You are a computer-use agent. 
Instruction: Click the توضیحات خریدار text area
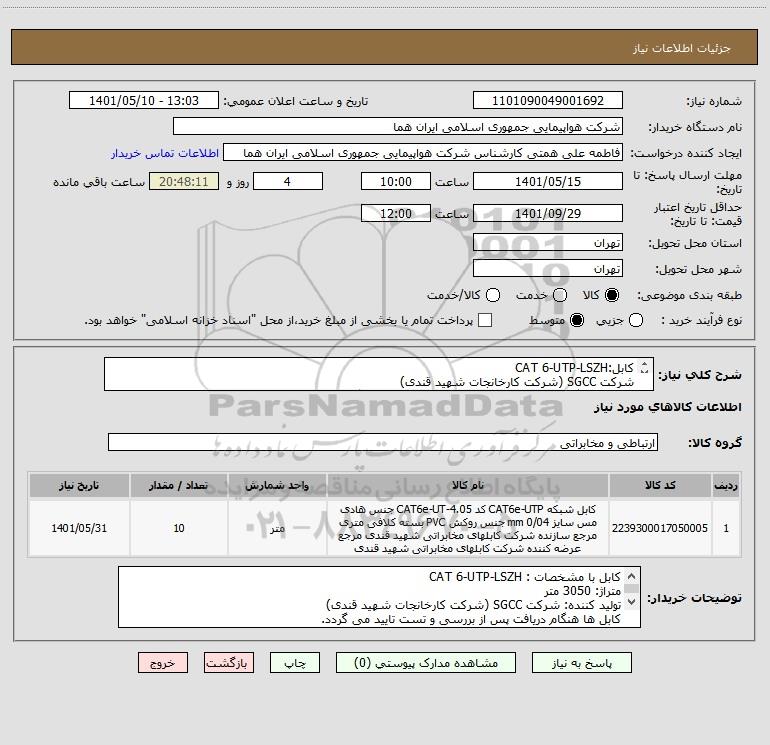tap(379, 597)
